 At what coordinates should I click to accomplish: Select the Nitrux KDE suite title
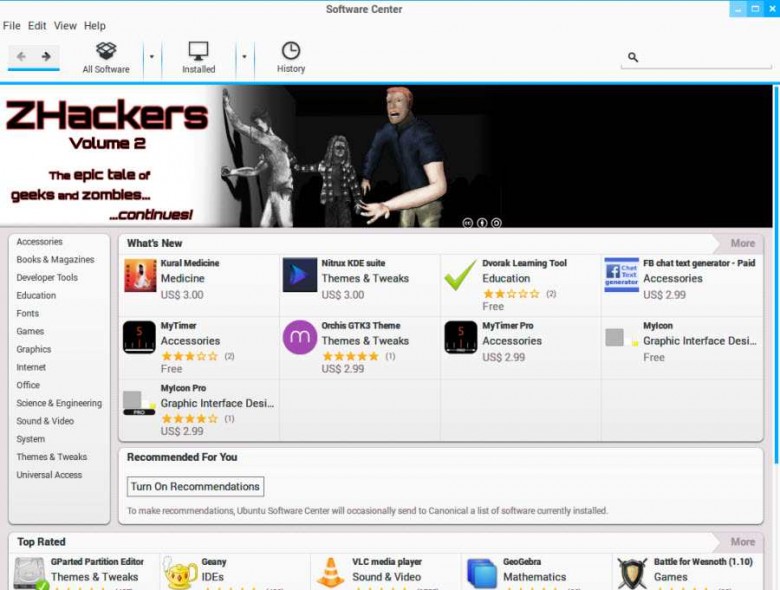(x=353, y=263)
